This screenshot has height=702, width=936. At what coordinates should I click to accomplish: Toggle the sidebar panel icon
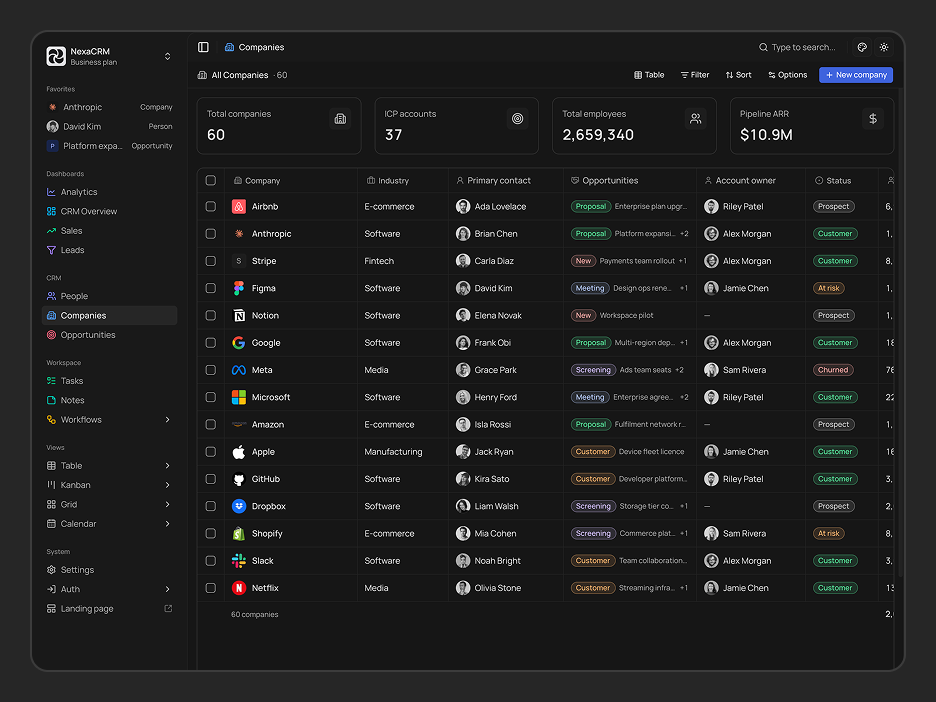(x=203, y=47)
